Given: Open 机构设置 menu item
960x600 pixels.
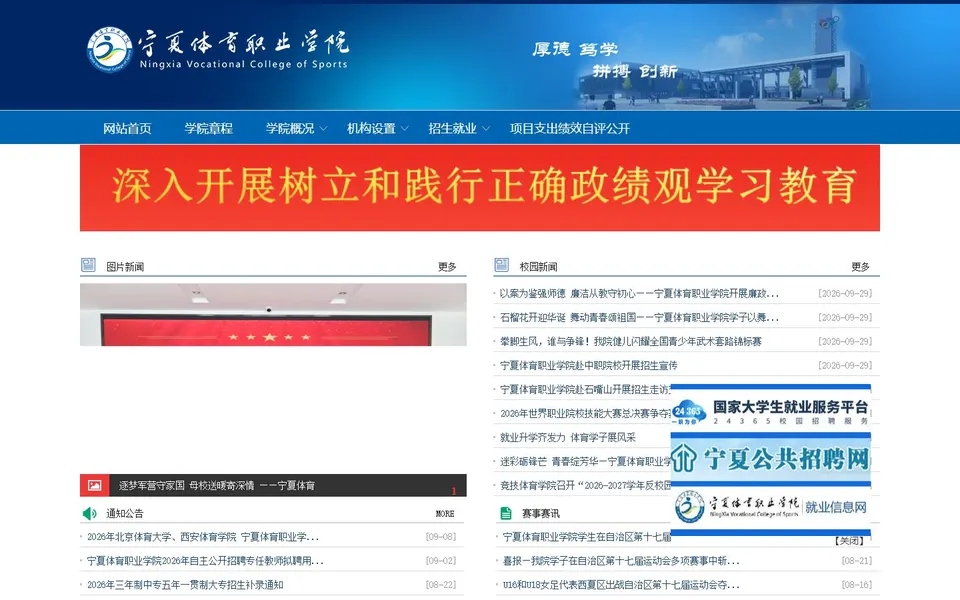Looking at the screenshot, I should coord(371,128).
